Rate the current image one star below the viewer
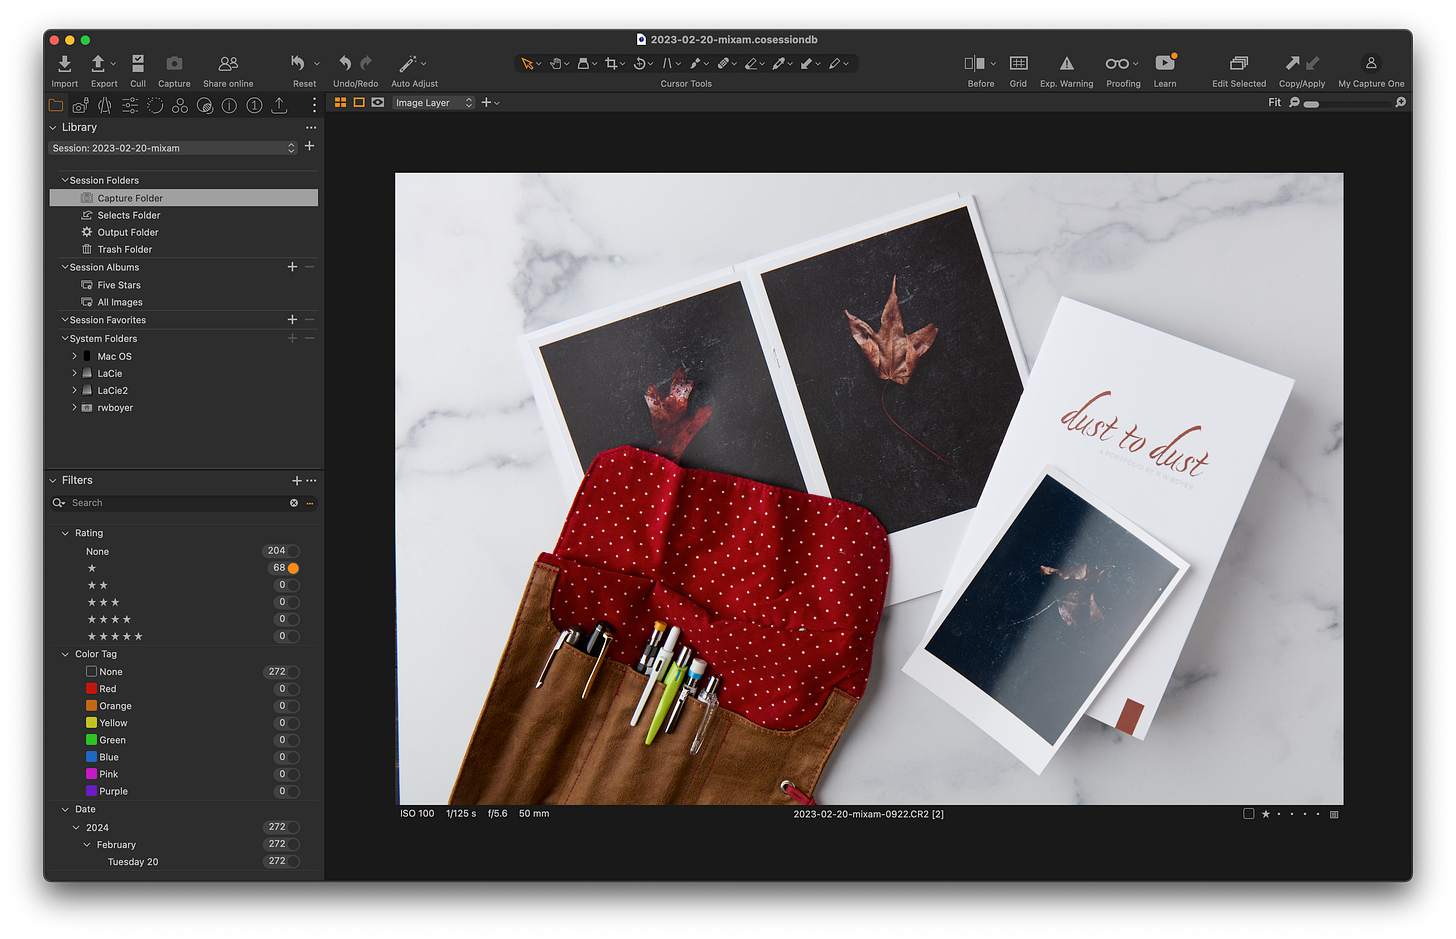 [x=1266, y=814]
